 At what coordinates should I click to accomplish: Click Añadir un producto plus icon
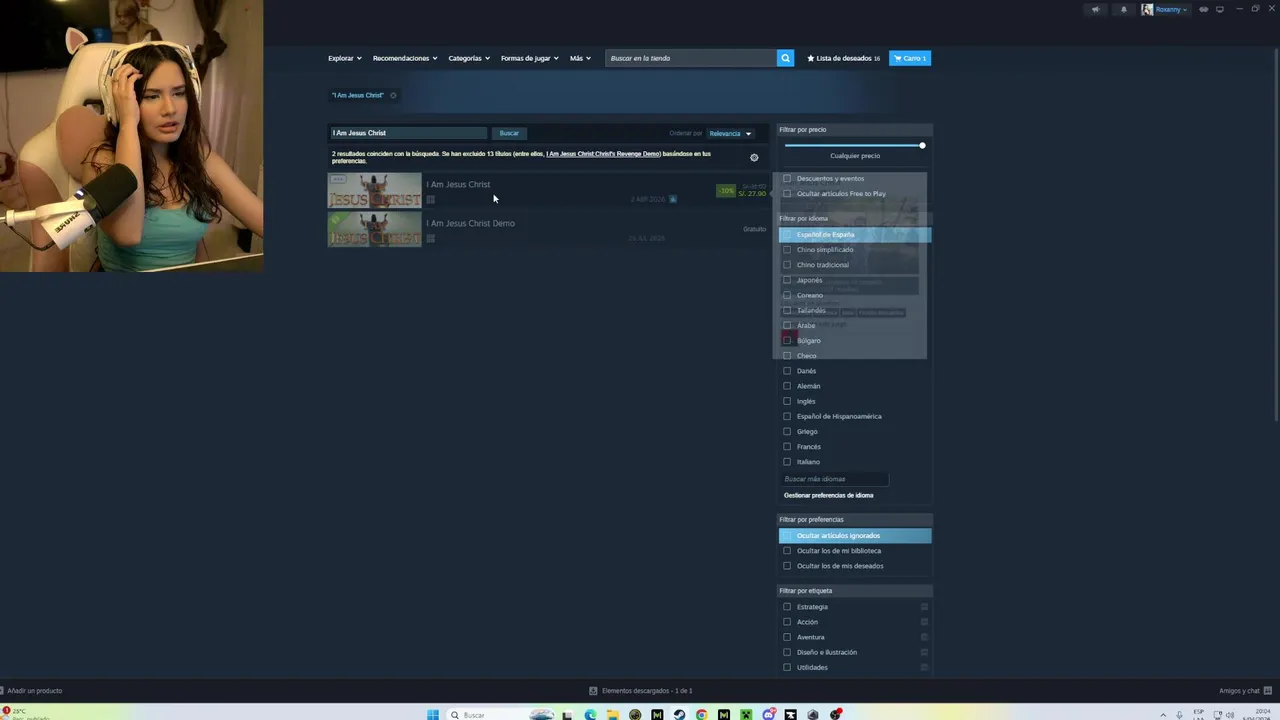3,690
